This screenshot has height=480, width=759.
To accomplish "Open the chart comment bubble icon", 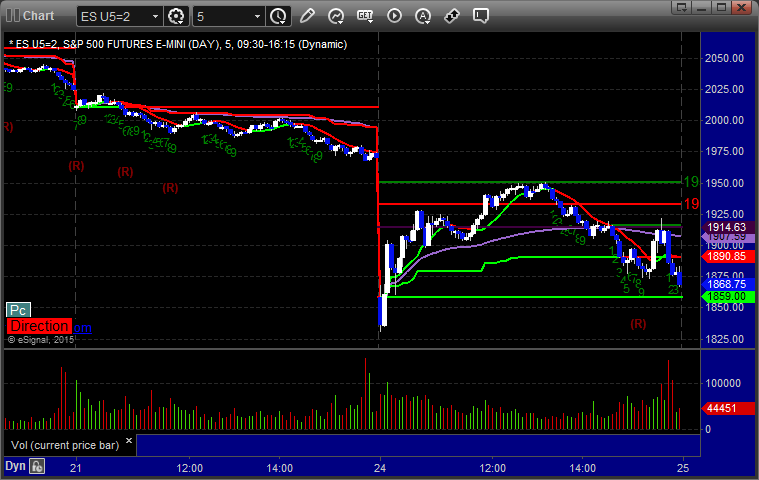I will point(481,16).
